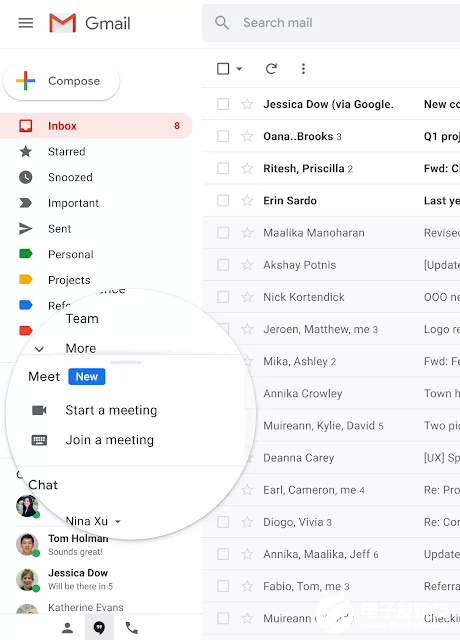Click Nina Xu's avatar
Image resolution: width=460 pixels, height=640 pixels.
(27, 506)
